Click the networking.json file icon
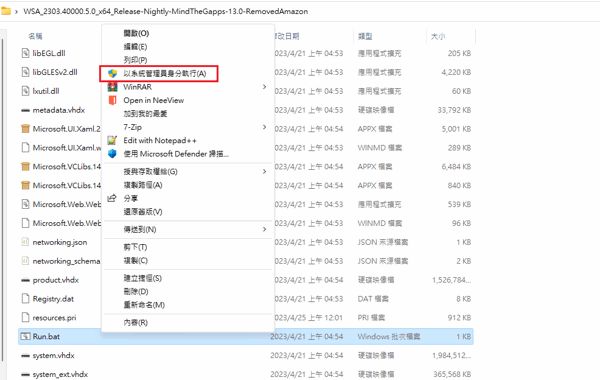 25,242
